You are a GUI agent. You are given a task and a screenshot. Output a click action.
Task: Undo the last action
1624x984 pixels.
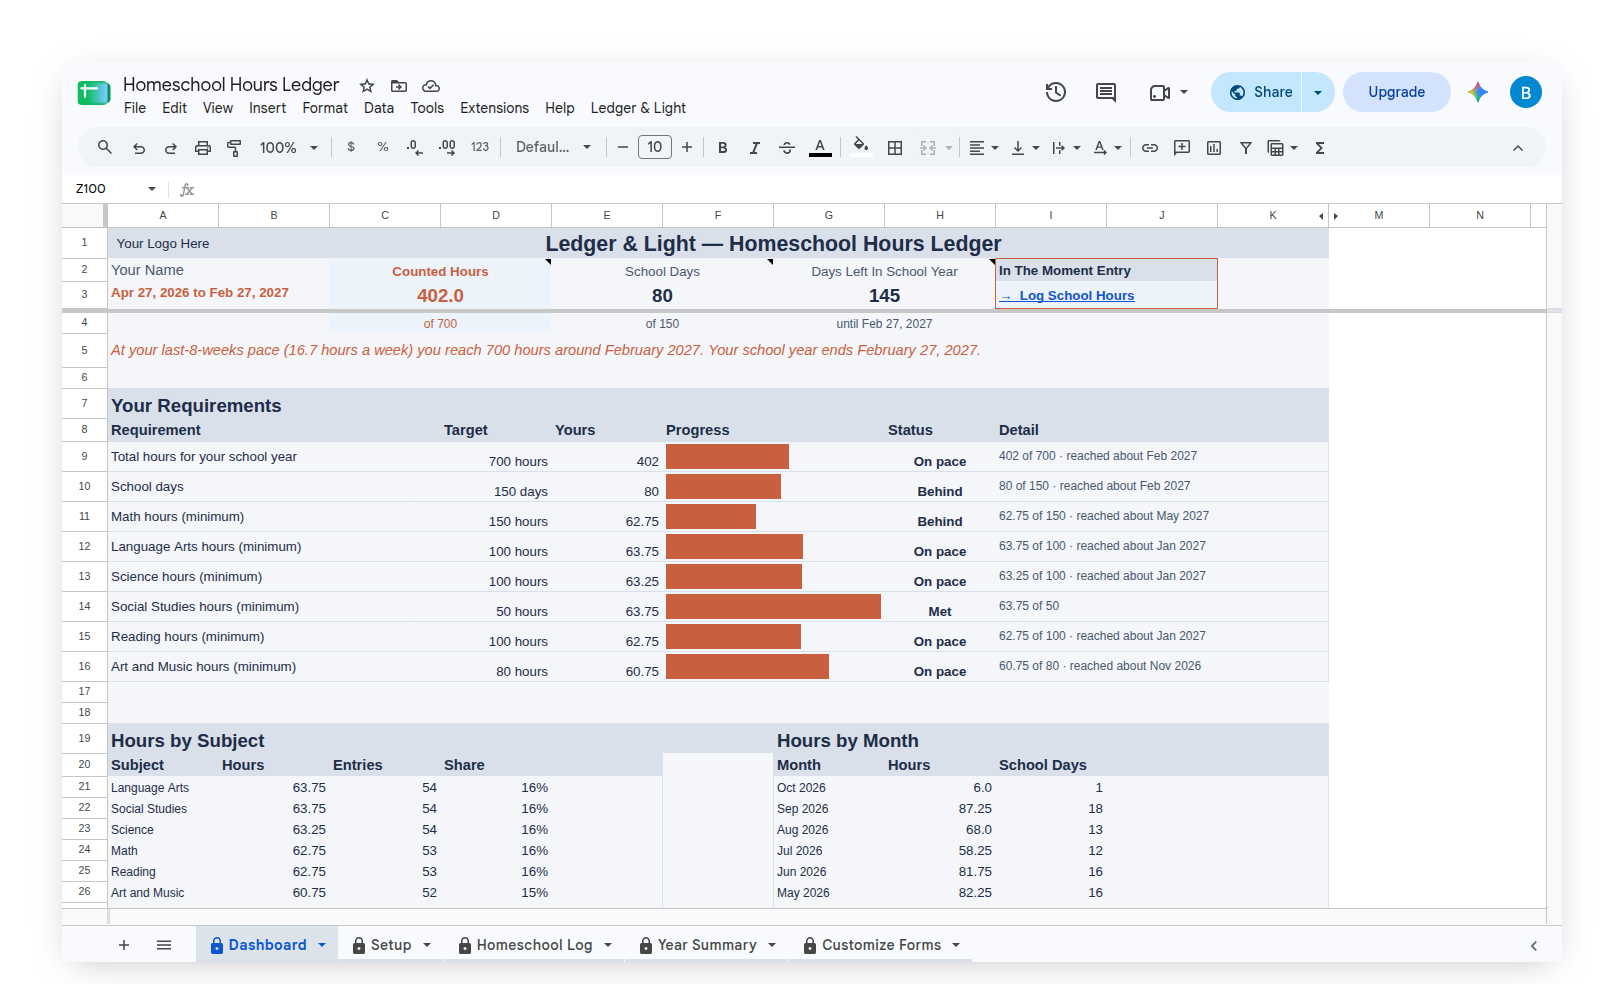[x=139, y=148]
